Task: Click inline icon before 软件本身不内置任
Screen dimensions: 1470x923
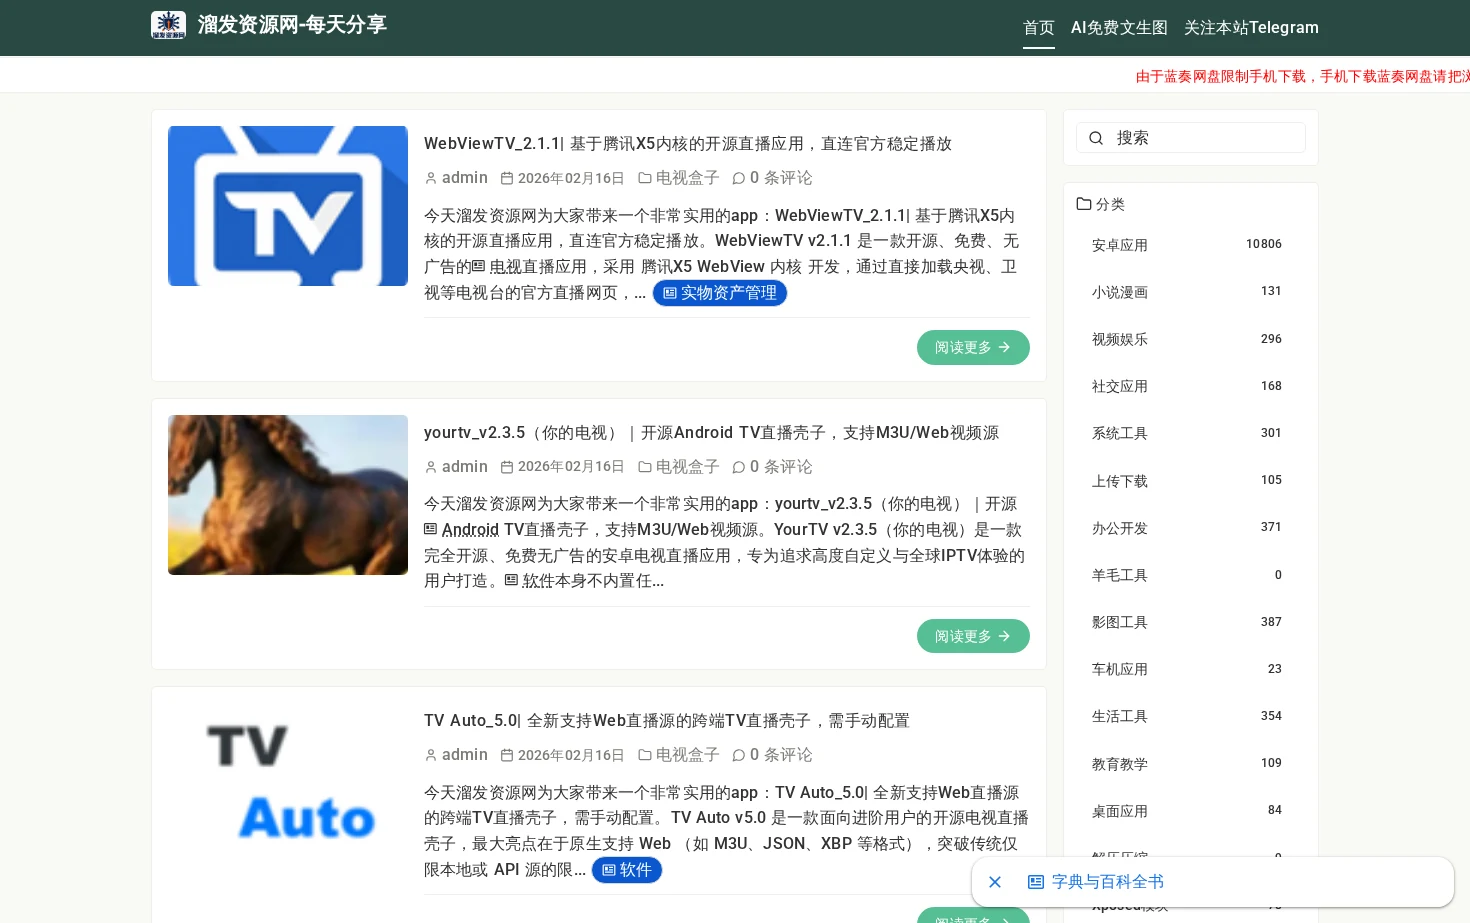Action: [x=511, y=580]
